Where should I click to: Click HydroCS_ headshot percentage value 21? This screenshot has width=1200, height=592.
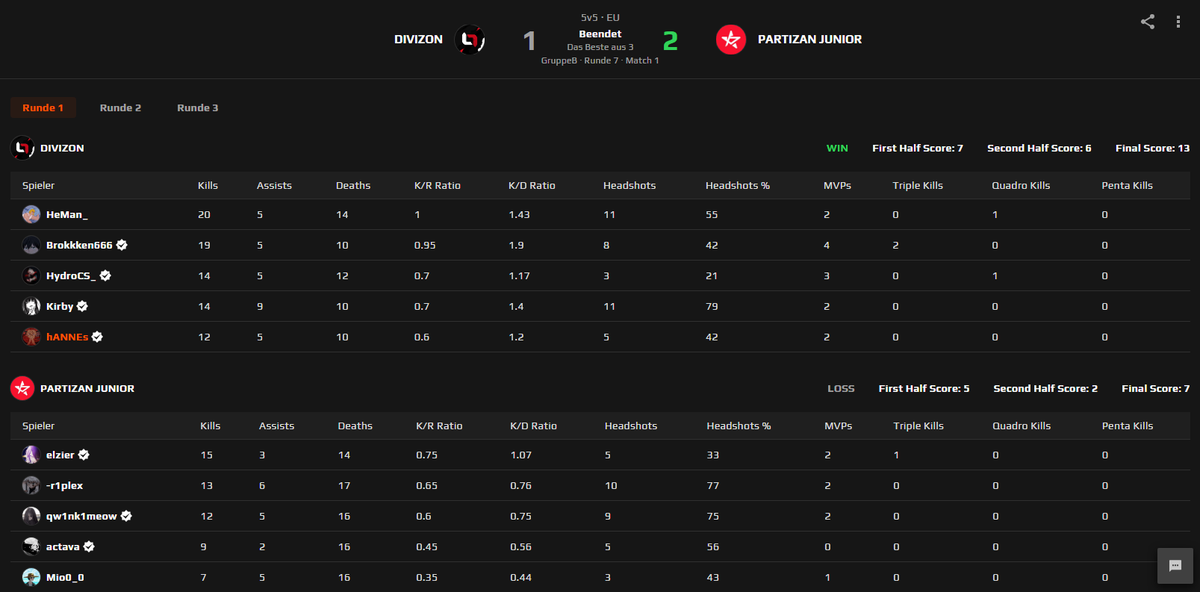coord(712,276)
